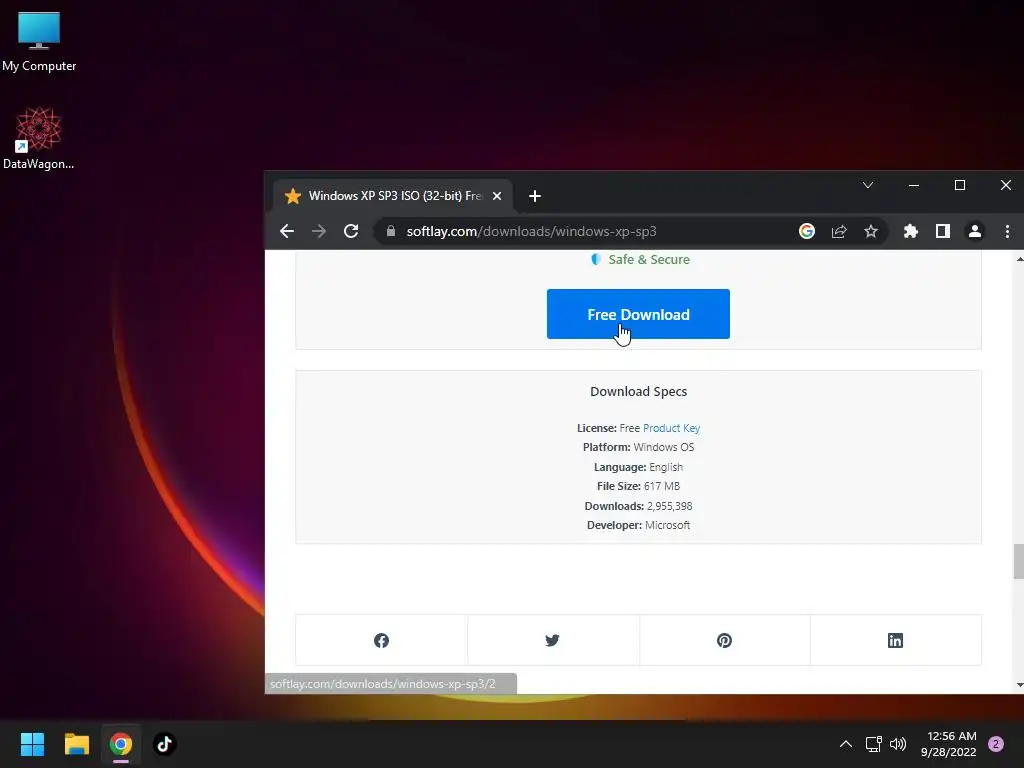Viewport: 1024px width, 768px height.
Task: Show hidden system tray icons
Action: click(846, 744)
